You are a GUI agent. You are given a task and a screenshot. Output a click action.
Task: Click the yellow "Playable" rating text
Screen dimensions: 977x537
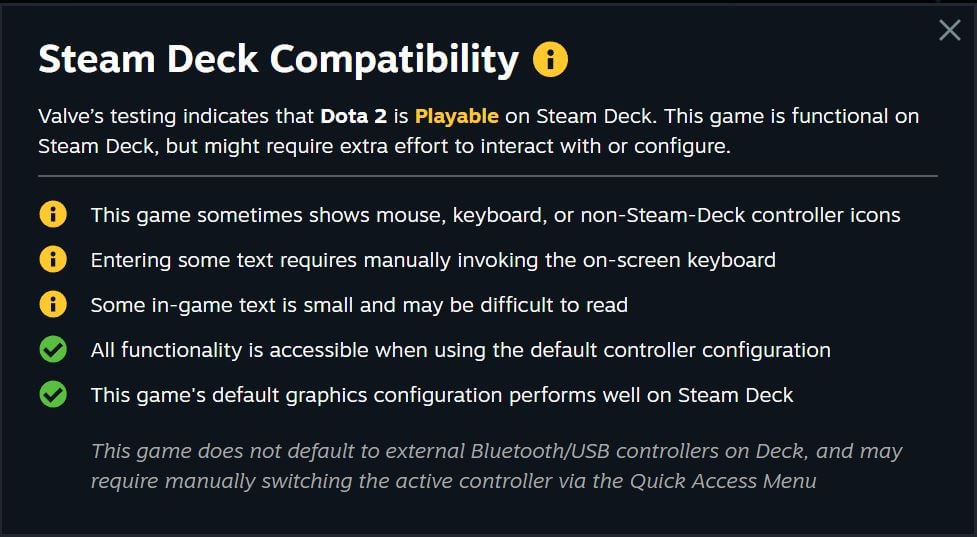point(456,116)
